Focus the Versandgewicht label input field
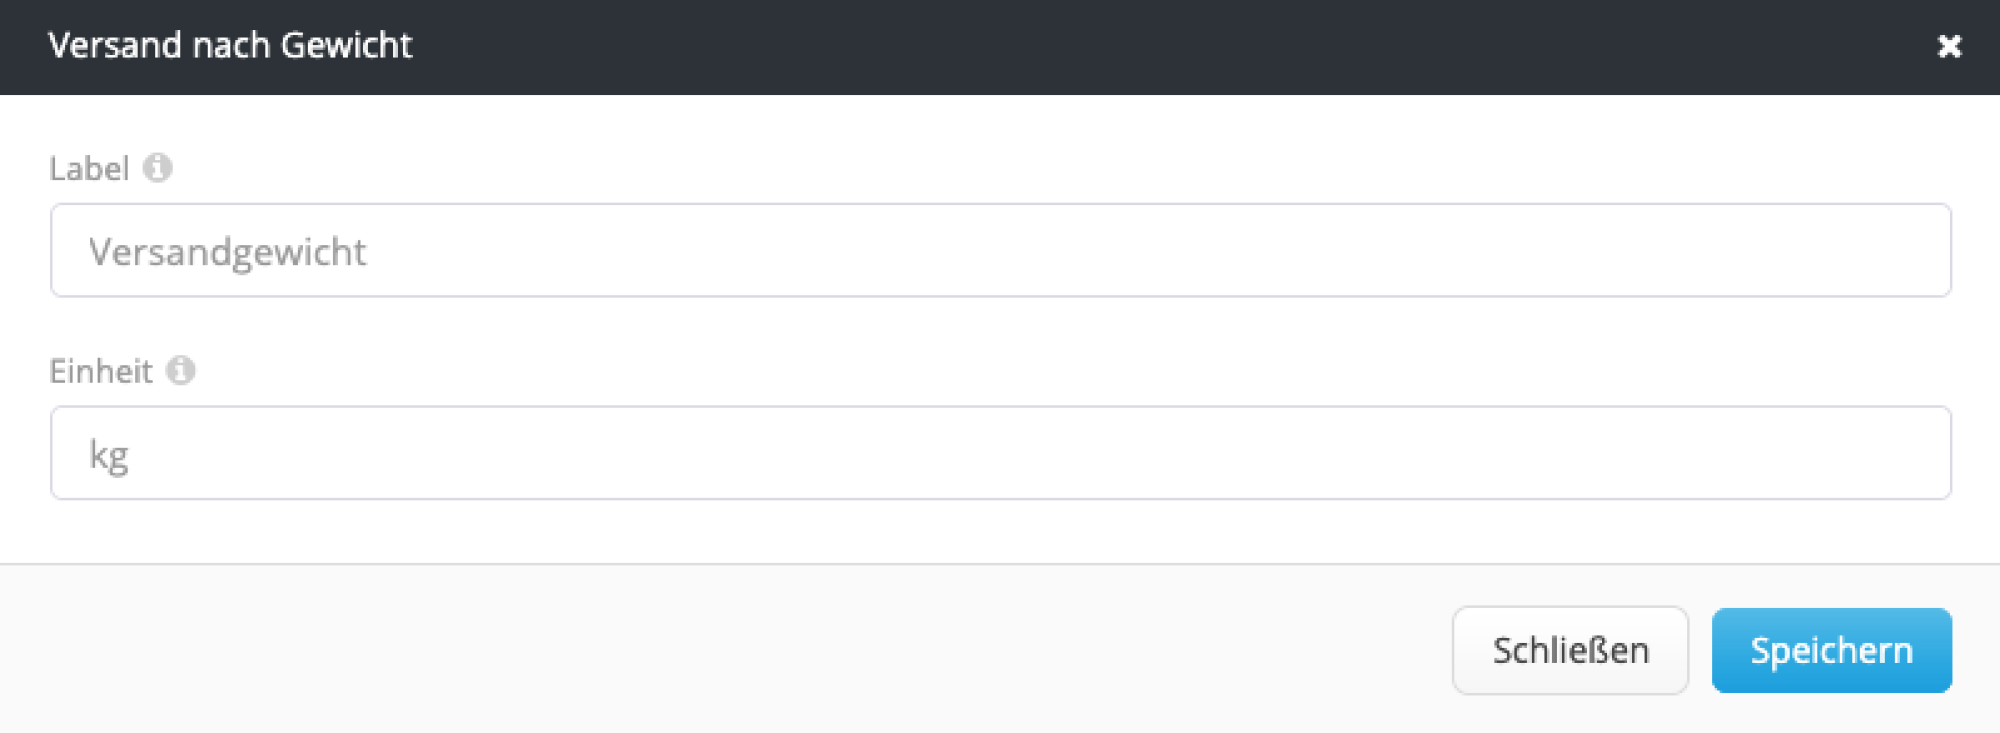Screen dimensions: 2000x733 tap(1000, 251)
